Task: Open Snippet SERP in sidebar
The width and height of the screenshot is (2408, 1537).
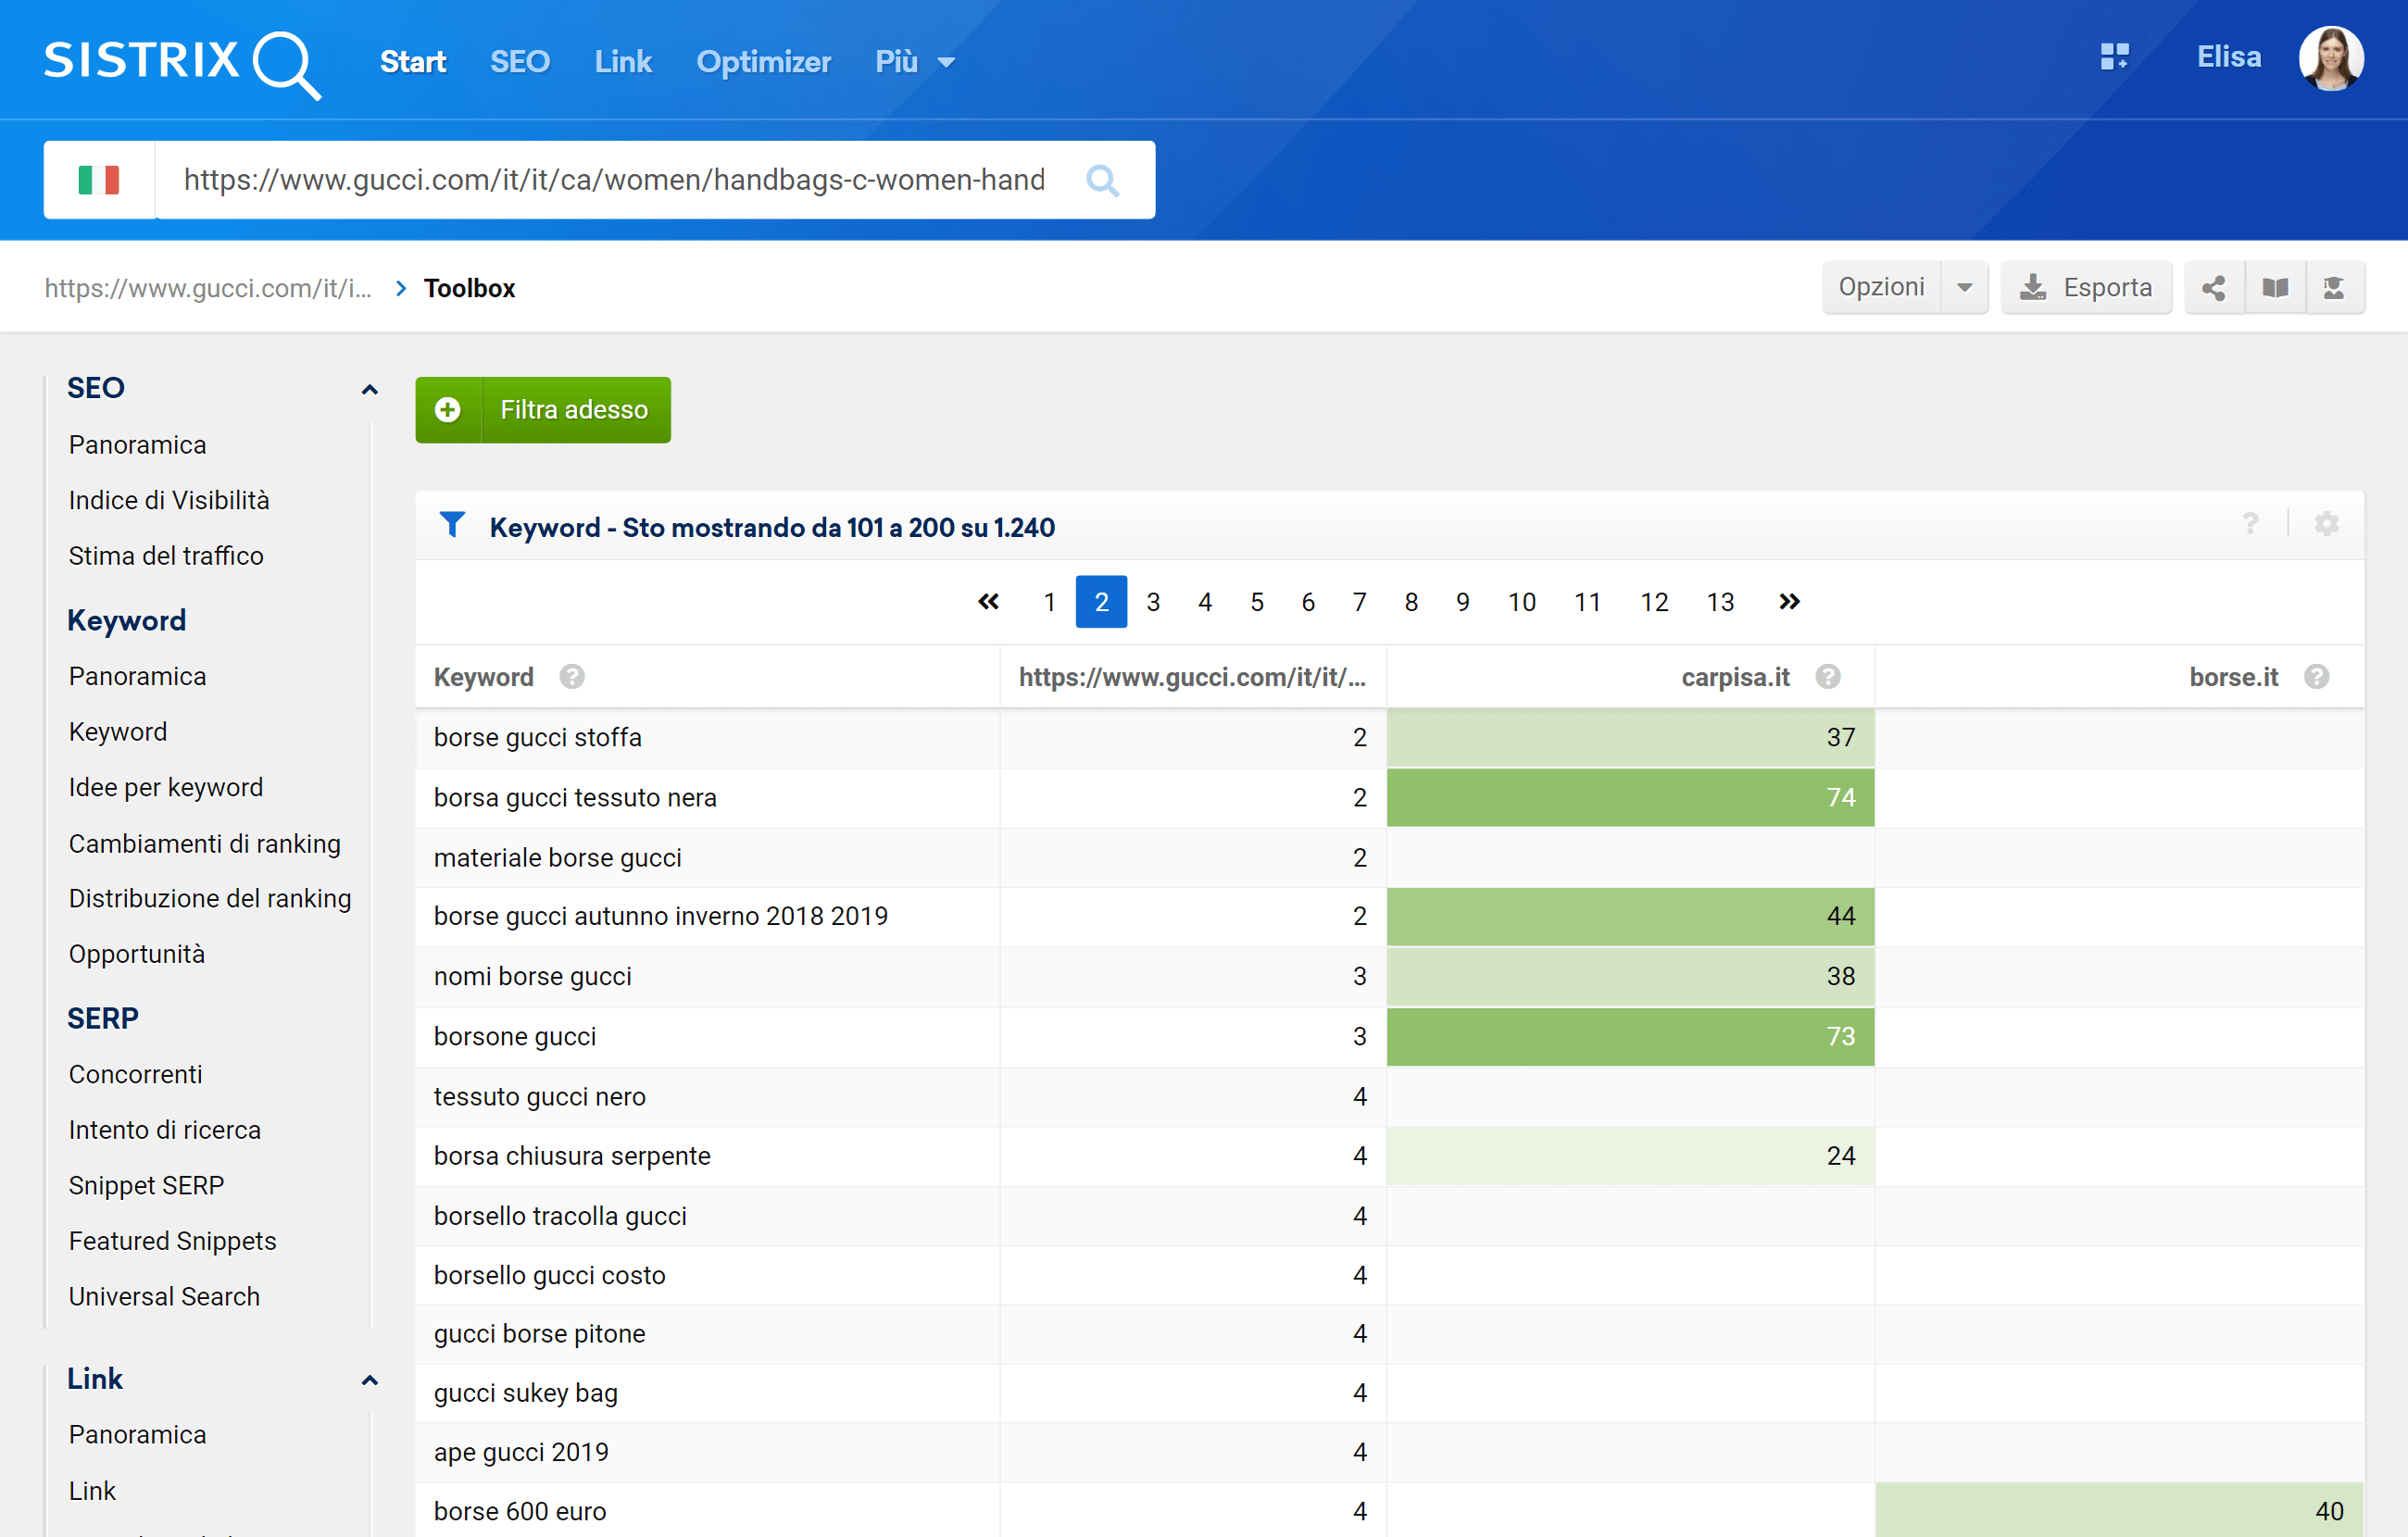Action: (x=146, y=1186)
